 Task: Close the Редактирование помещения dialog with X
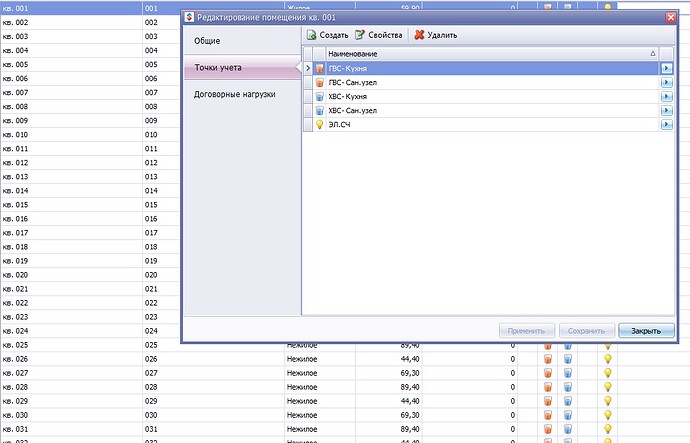[x=670, y=17]
